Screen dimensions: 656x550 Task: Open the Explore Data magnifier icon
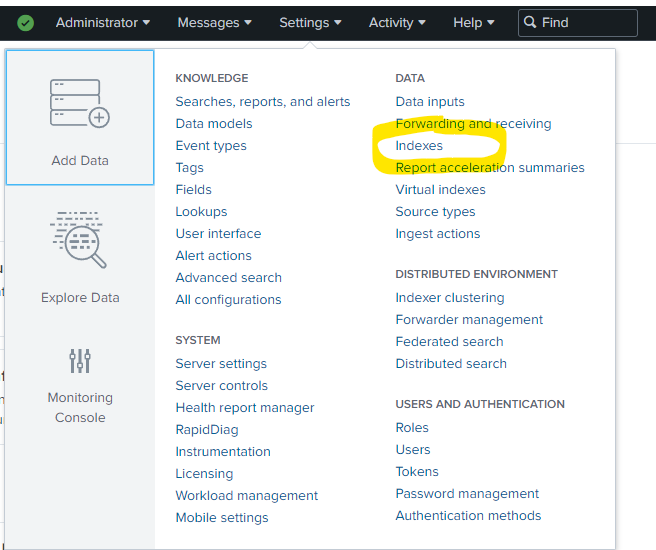point(78,240)
